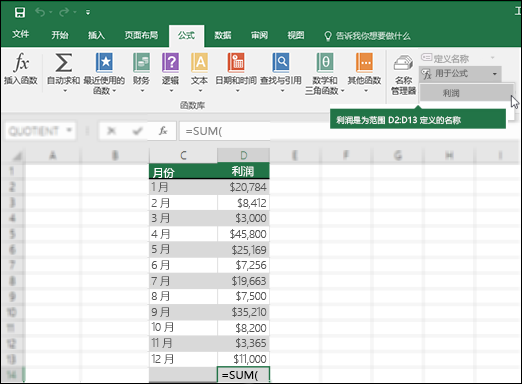Click the 12 月 cell
The image size is (522, 384).
183,359
